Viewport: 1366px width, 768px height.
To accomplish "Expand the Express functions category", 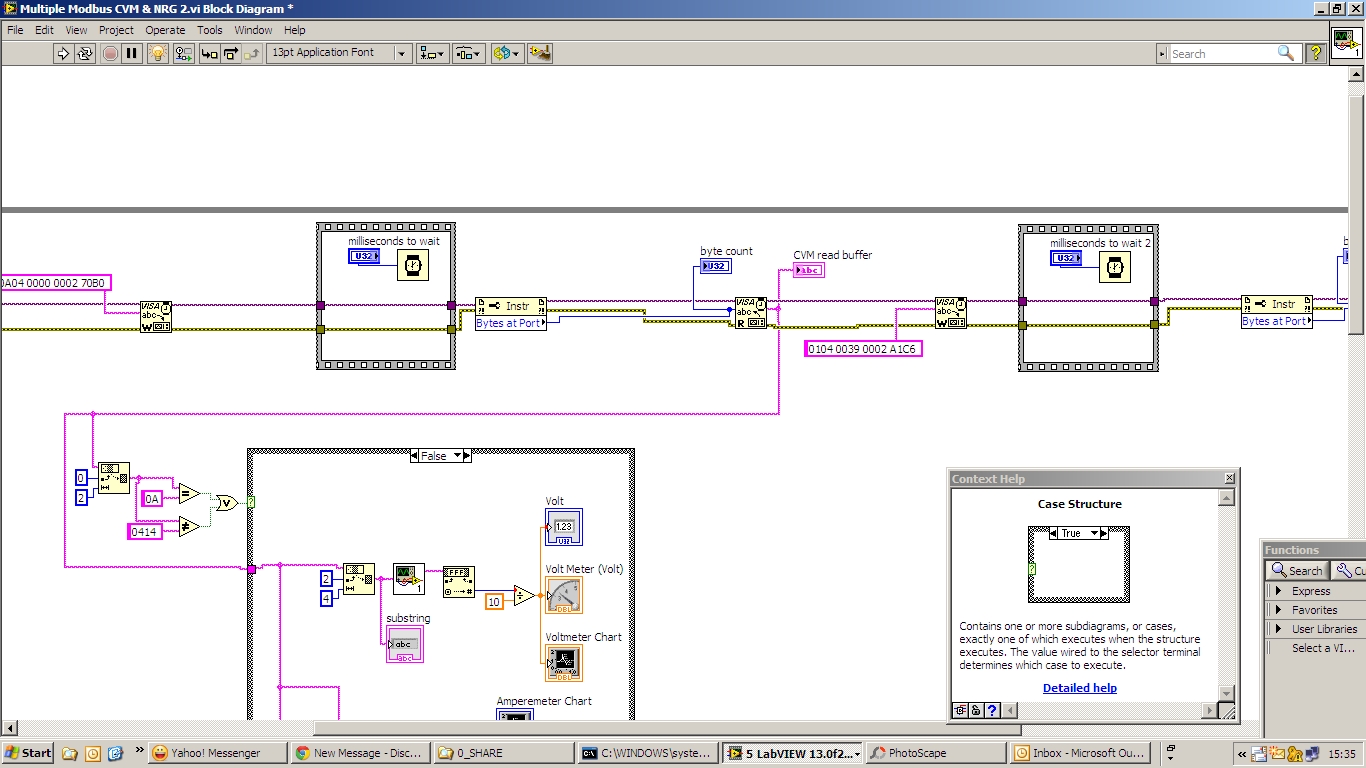I will coord(1278,591).
